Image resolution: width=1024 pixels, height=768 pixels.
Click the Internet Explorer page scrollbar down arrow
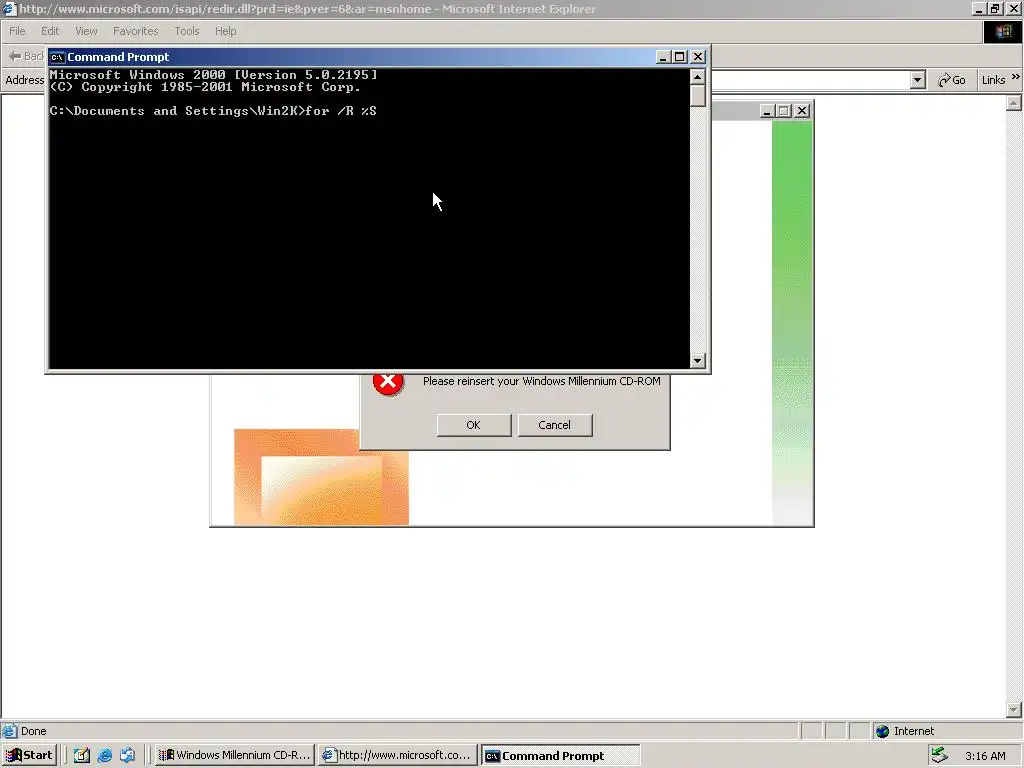tap(1014, 709)
